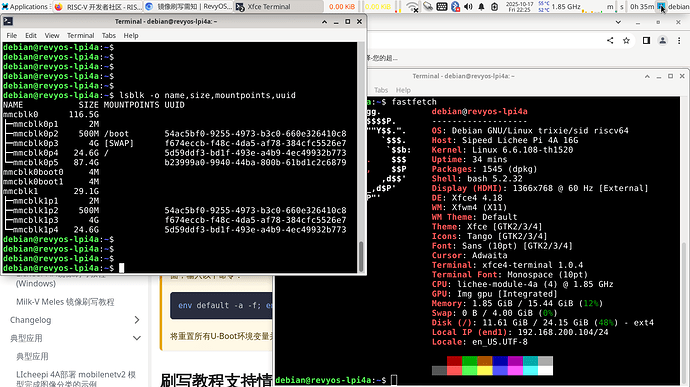Click the removable drive tray icon
This screenshot has width=690, height=387.
pos(428,7)
